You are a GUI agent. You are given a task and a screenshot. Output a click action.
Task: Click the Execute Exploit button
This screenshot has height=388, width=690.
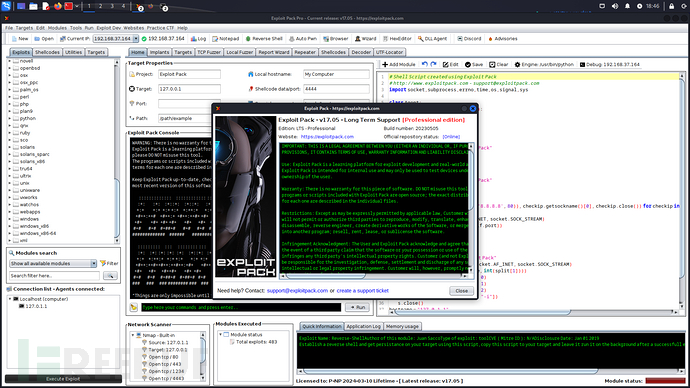63,379
